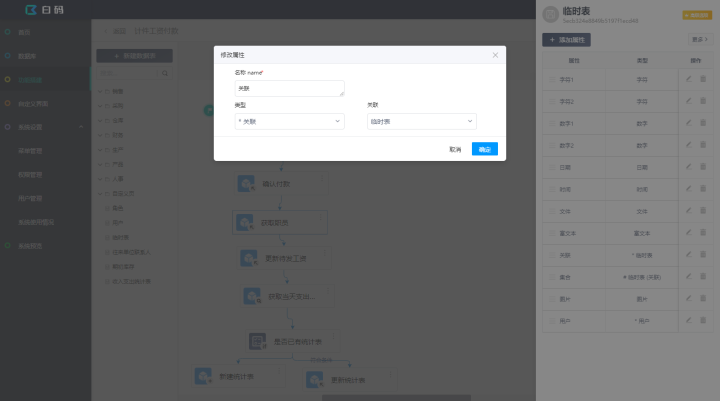Edit the 字符2 attribute with pencil icon
720x401 pixels.
689,101
